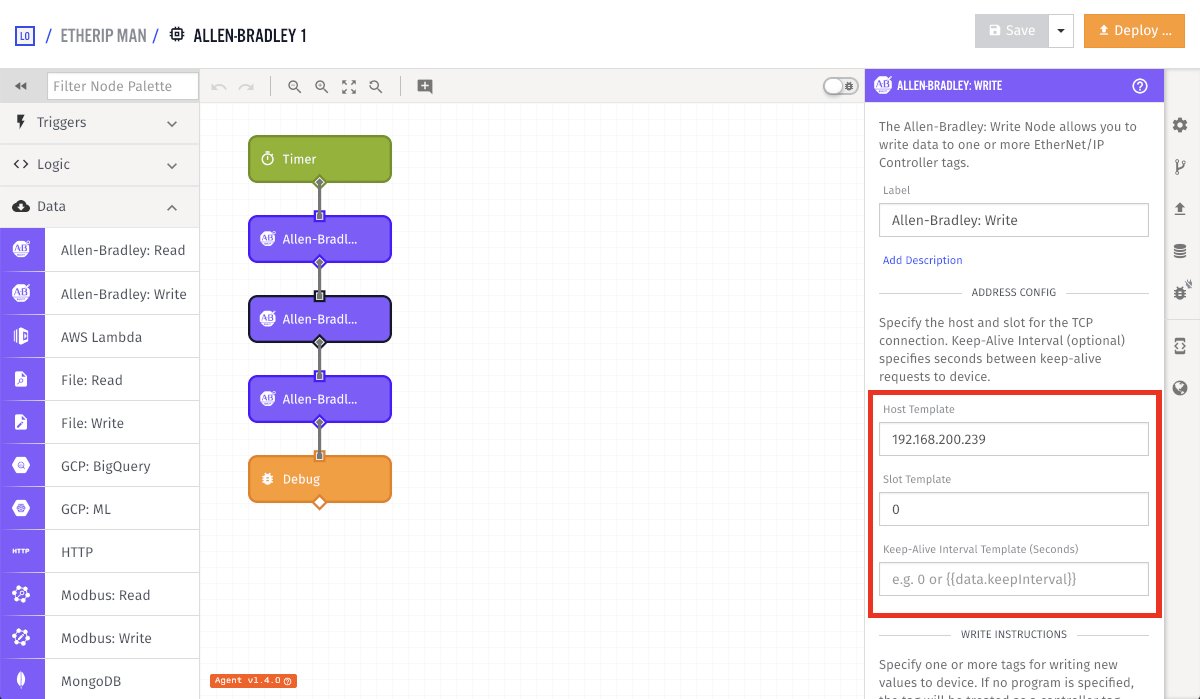The image size is (1200, 699).
Task: Toggle the live debug switch
Action: [840, 86]
